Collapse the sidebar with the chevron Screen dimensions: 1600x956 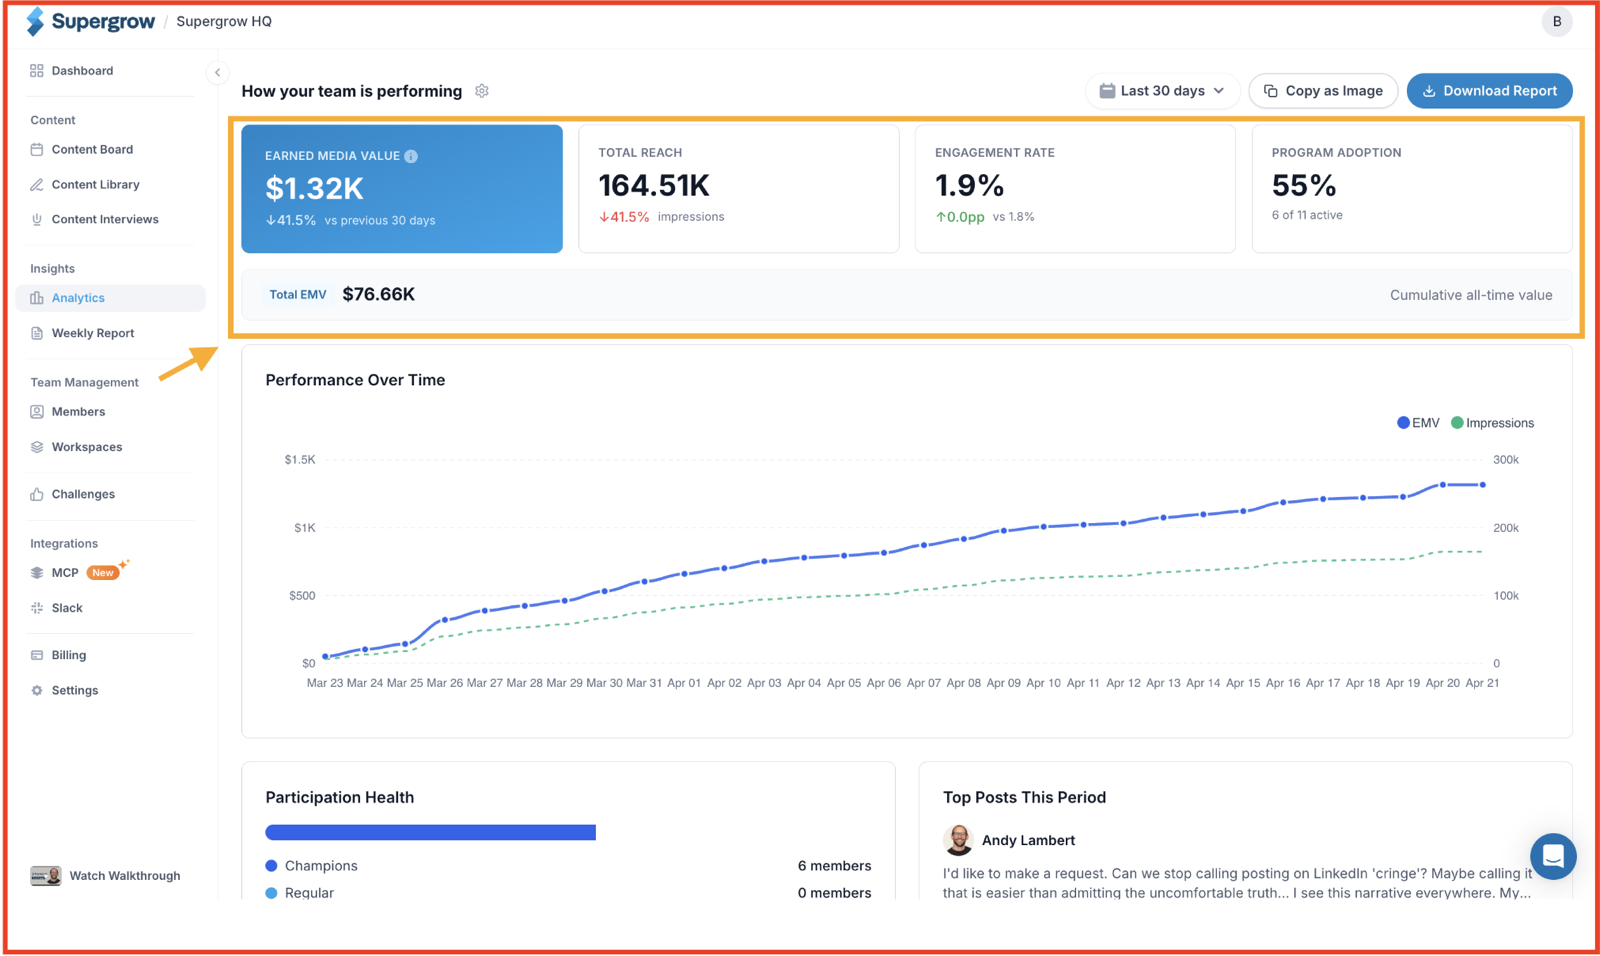coord(217,72)
